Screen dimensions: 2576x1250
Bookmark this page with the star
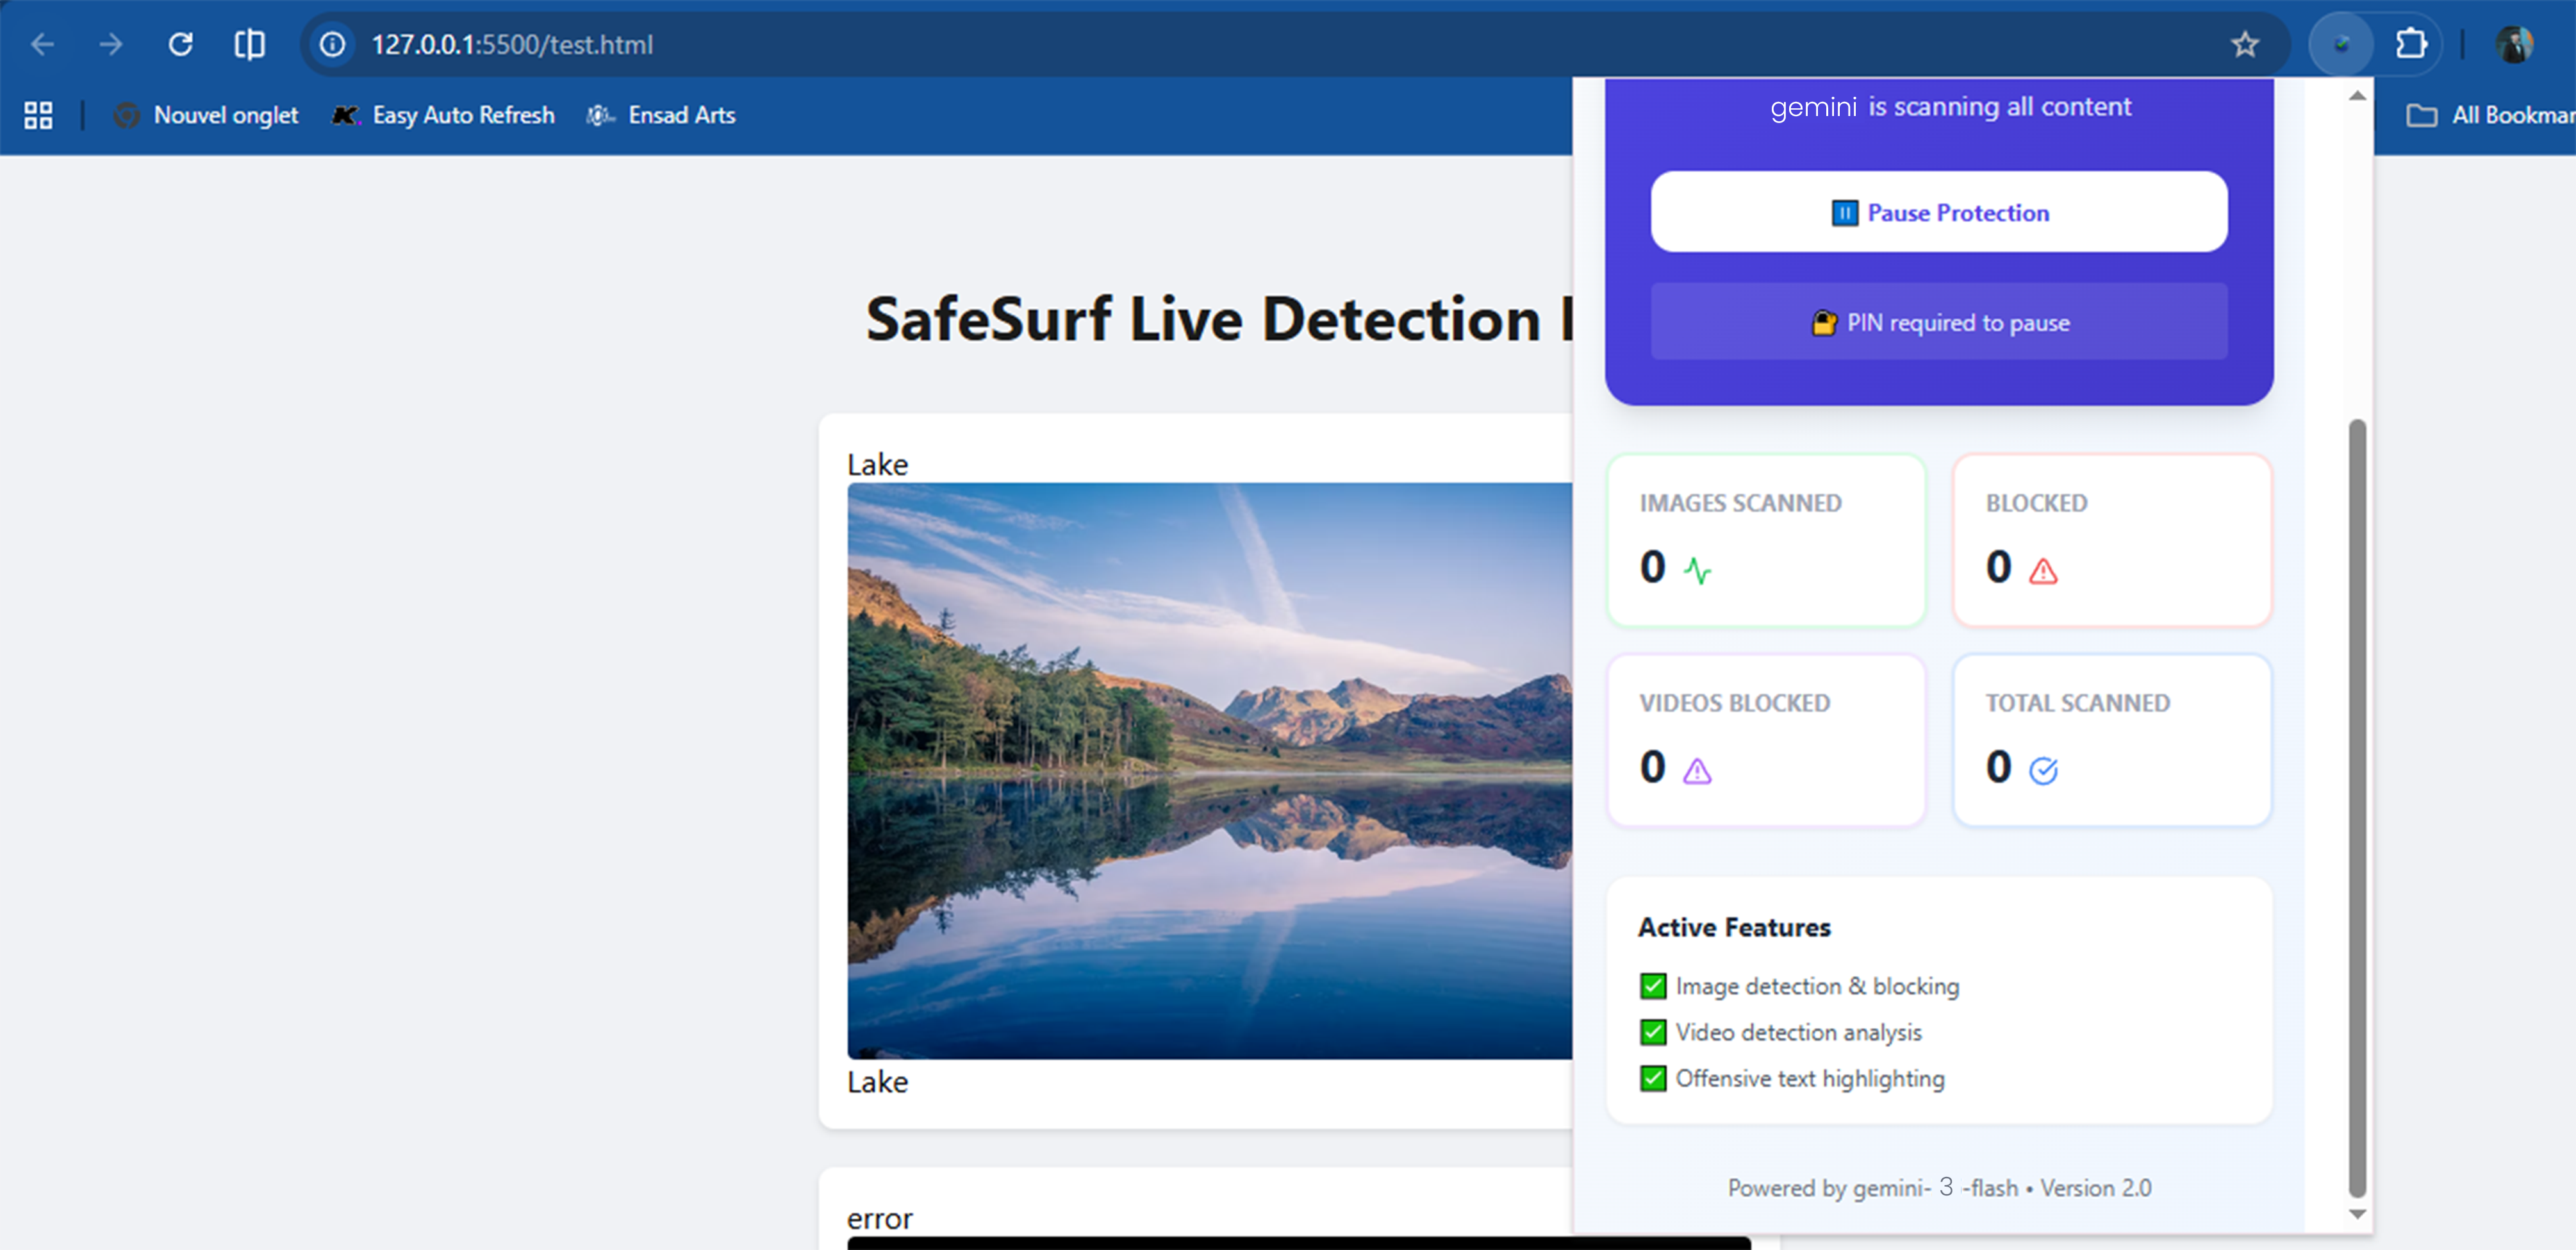coord(2245,44)
